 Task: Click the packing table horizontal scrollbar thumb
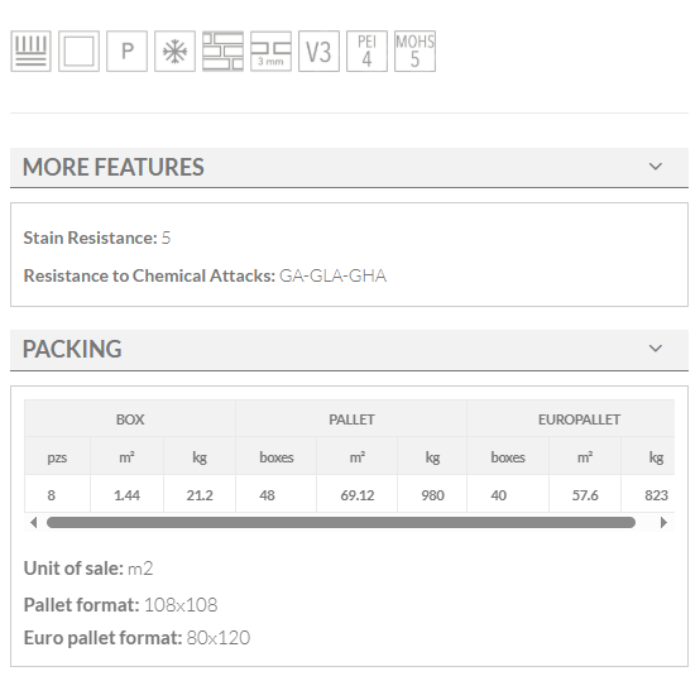click(340, 522)
